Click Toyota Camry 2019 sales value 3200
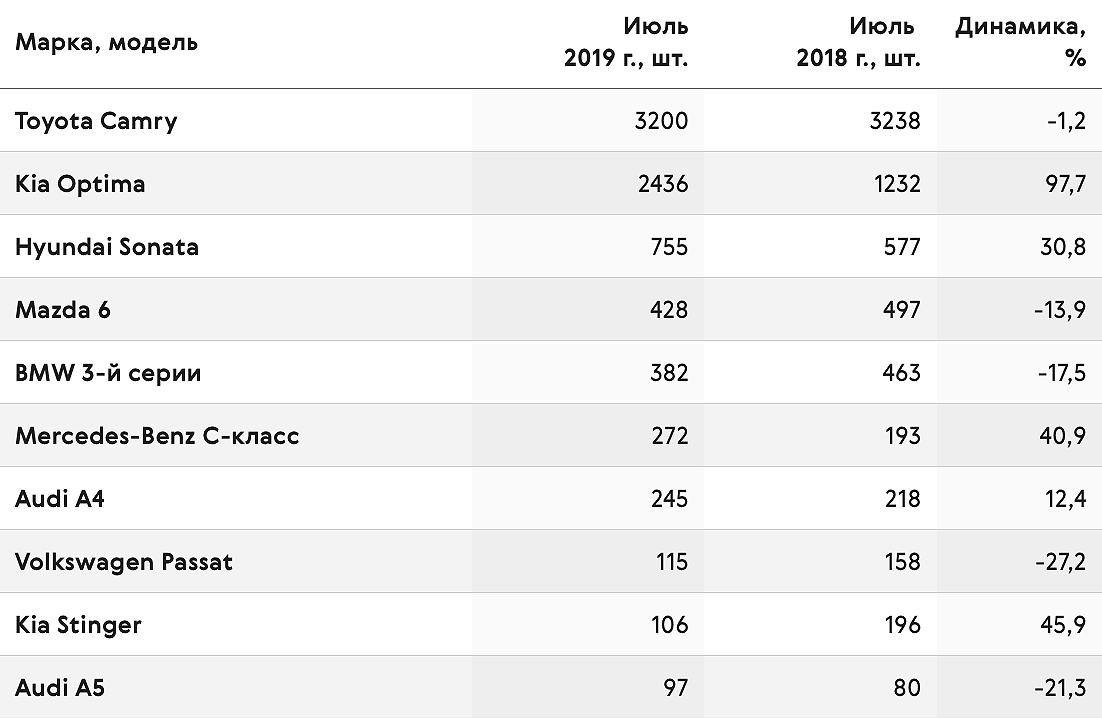This screenshot has width=1102, height=719. pos(661,121)
